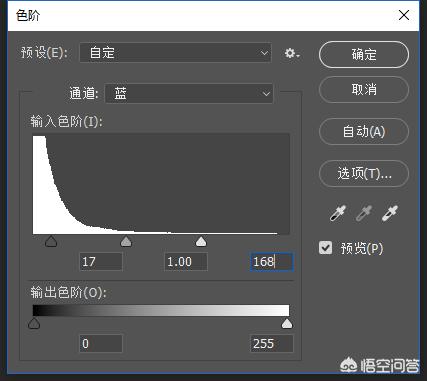Close the 色阶 levels dialog

(x=404, y=15)
